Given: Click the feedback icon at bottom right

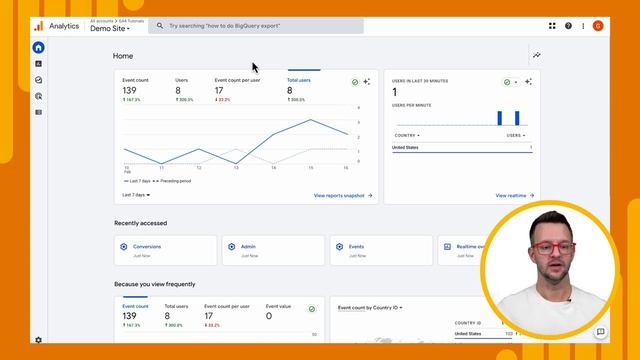Looking at the screenshot, I should [x=600, y=331].
